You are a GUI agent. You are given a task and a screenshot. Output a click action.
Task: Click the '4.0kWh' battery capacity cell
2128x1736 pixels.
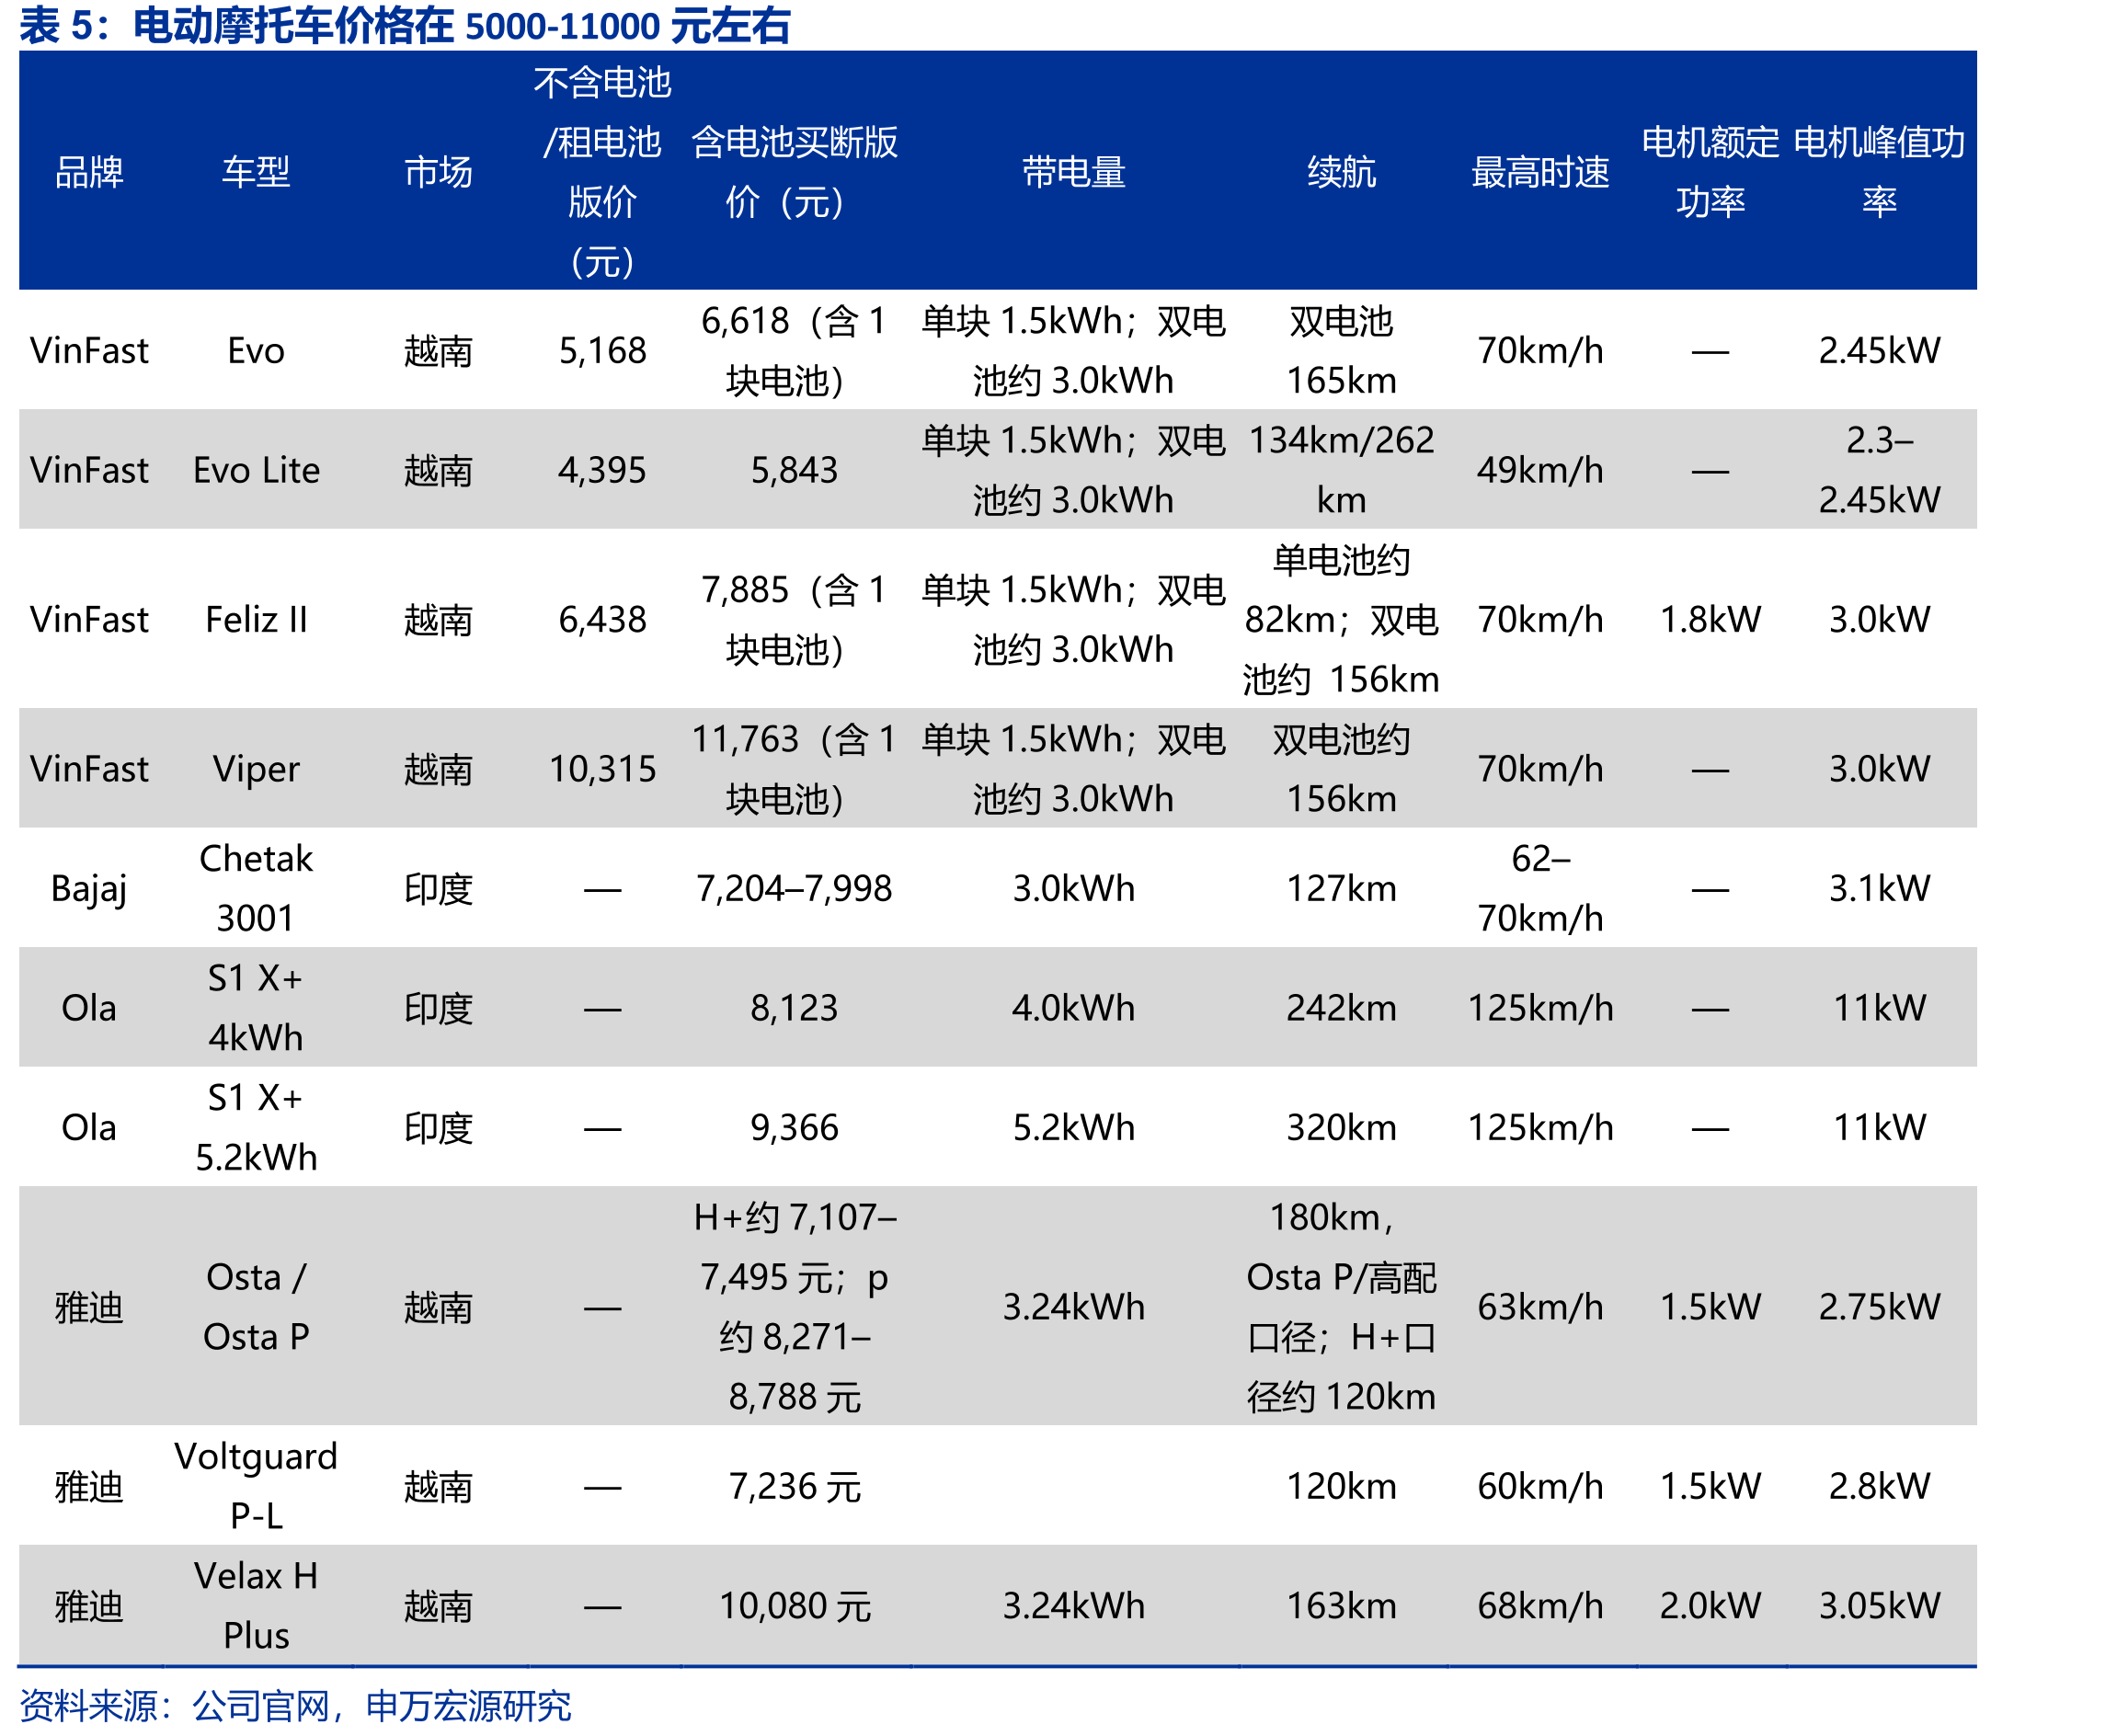[x=1073, y=1008]
